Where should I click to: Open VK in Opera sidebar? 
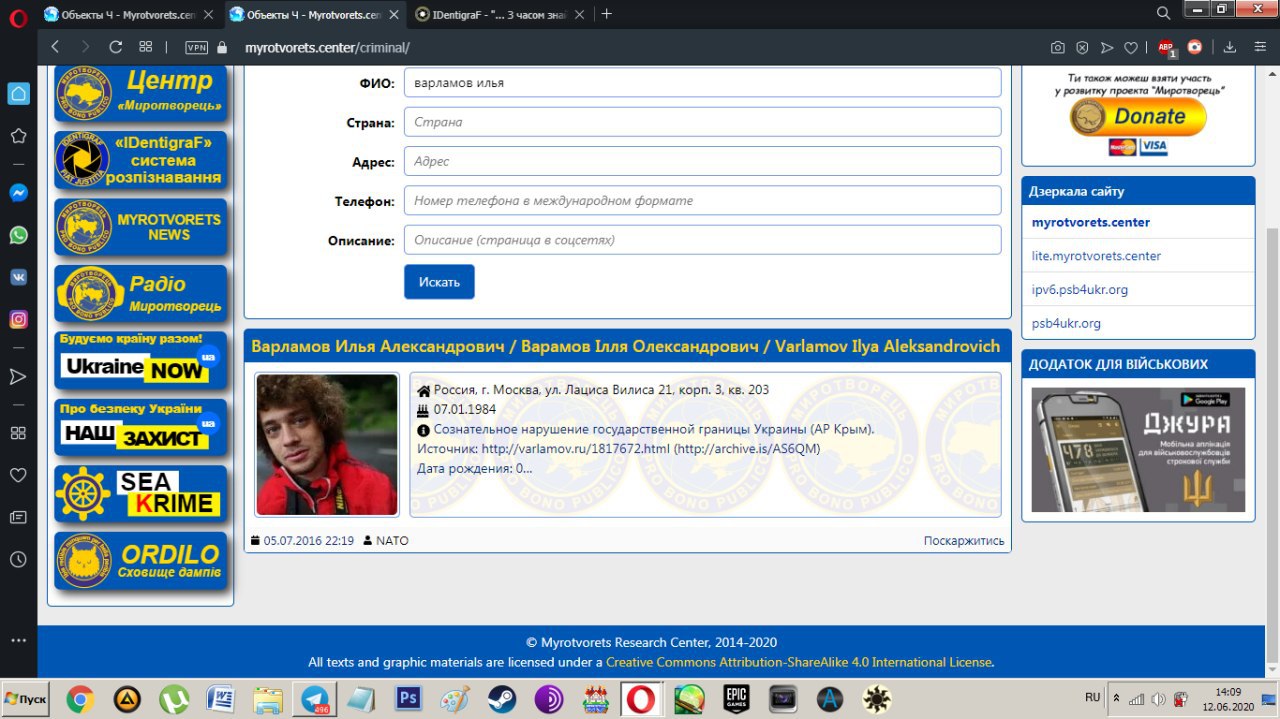[18, 277]
